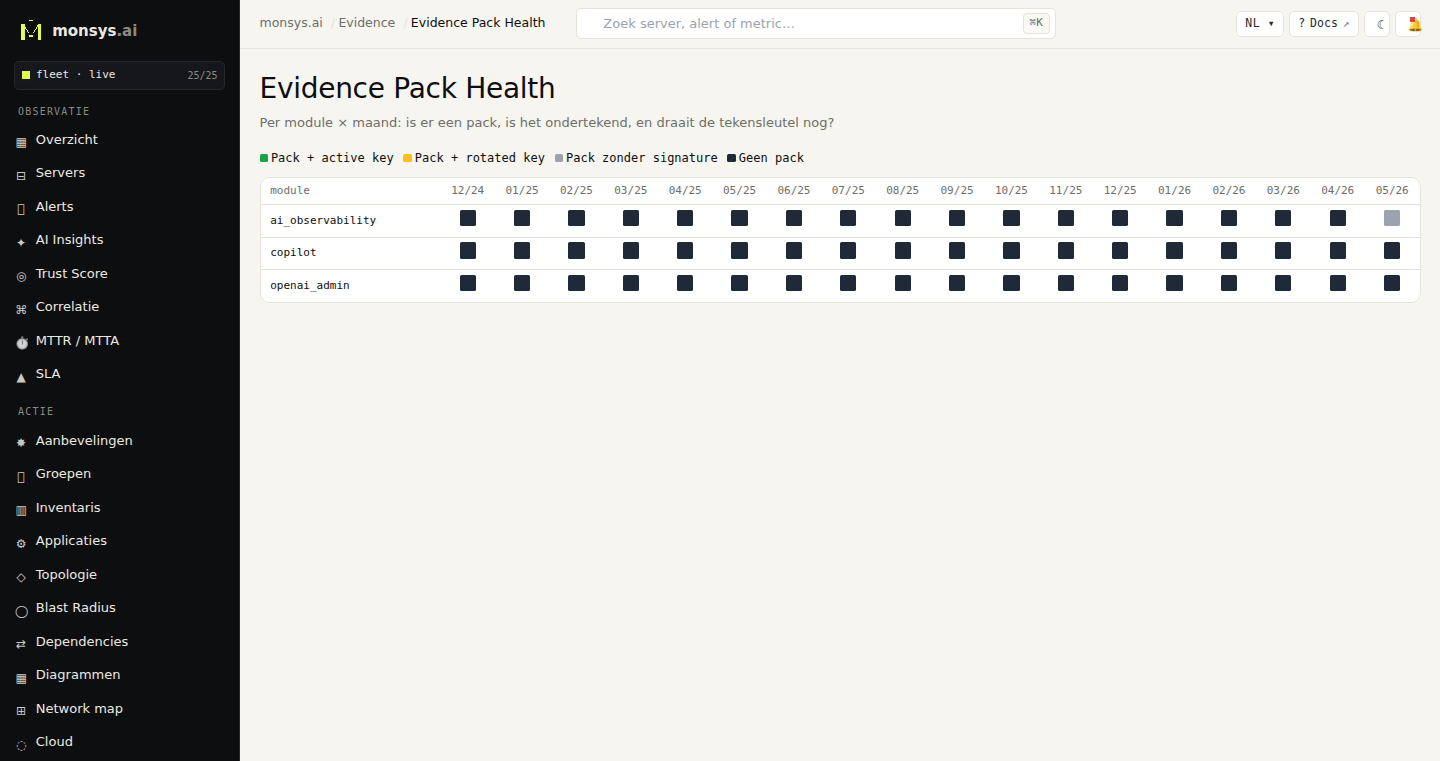Open the Docs link
Image resolution: width=1440 pixels, height=761 pixels.
coord(1324,24)
